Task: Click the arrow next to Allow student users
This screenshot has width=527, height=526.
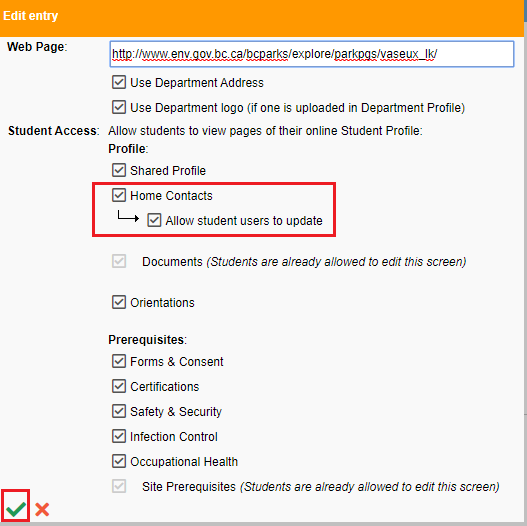Action: [128, 217]
